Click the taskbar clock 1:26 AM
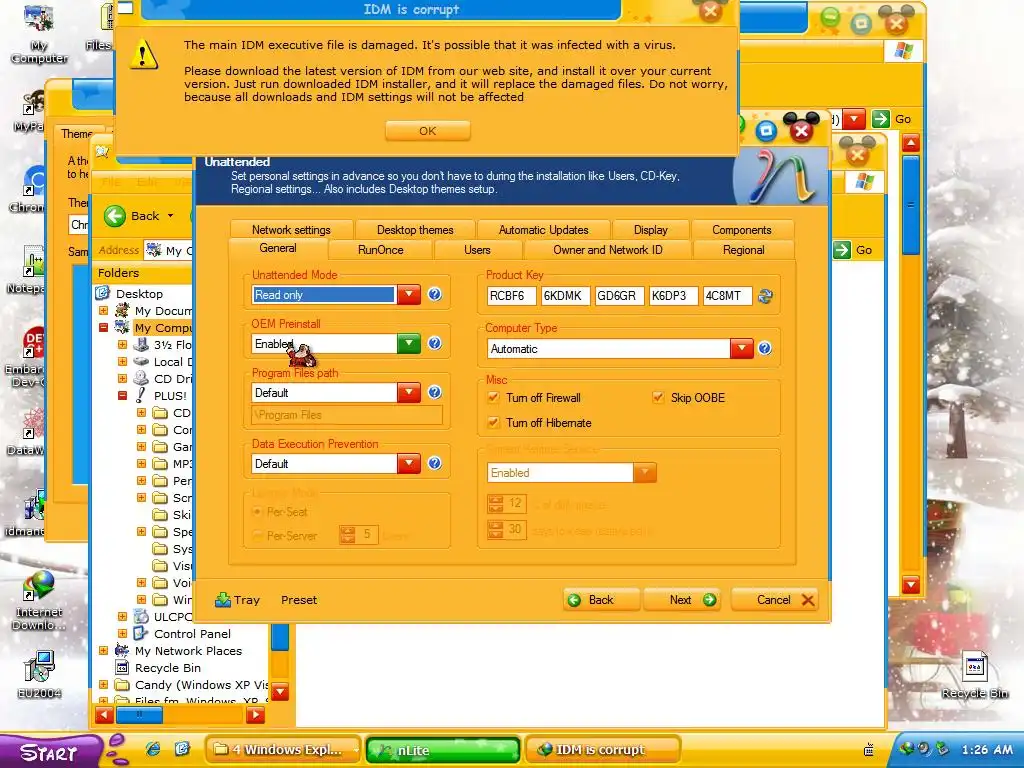This screenshot has height=768, width=1024. tap(987, 750)
